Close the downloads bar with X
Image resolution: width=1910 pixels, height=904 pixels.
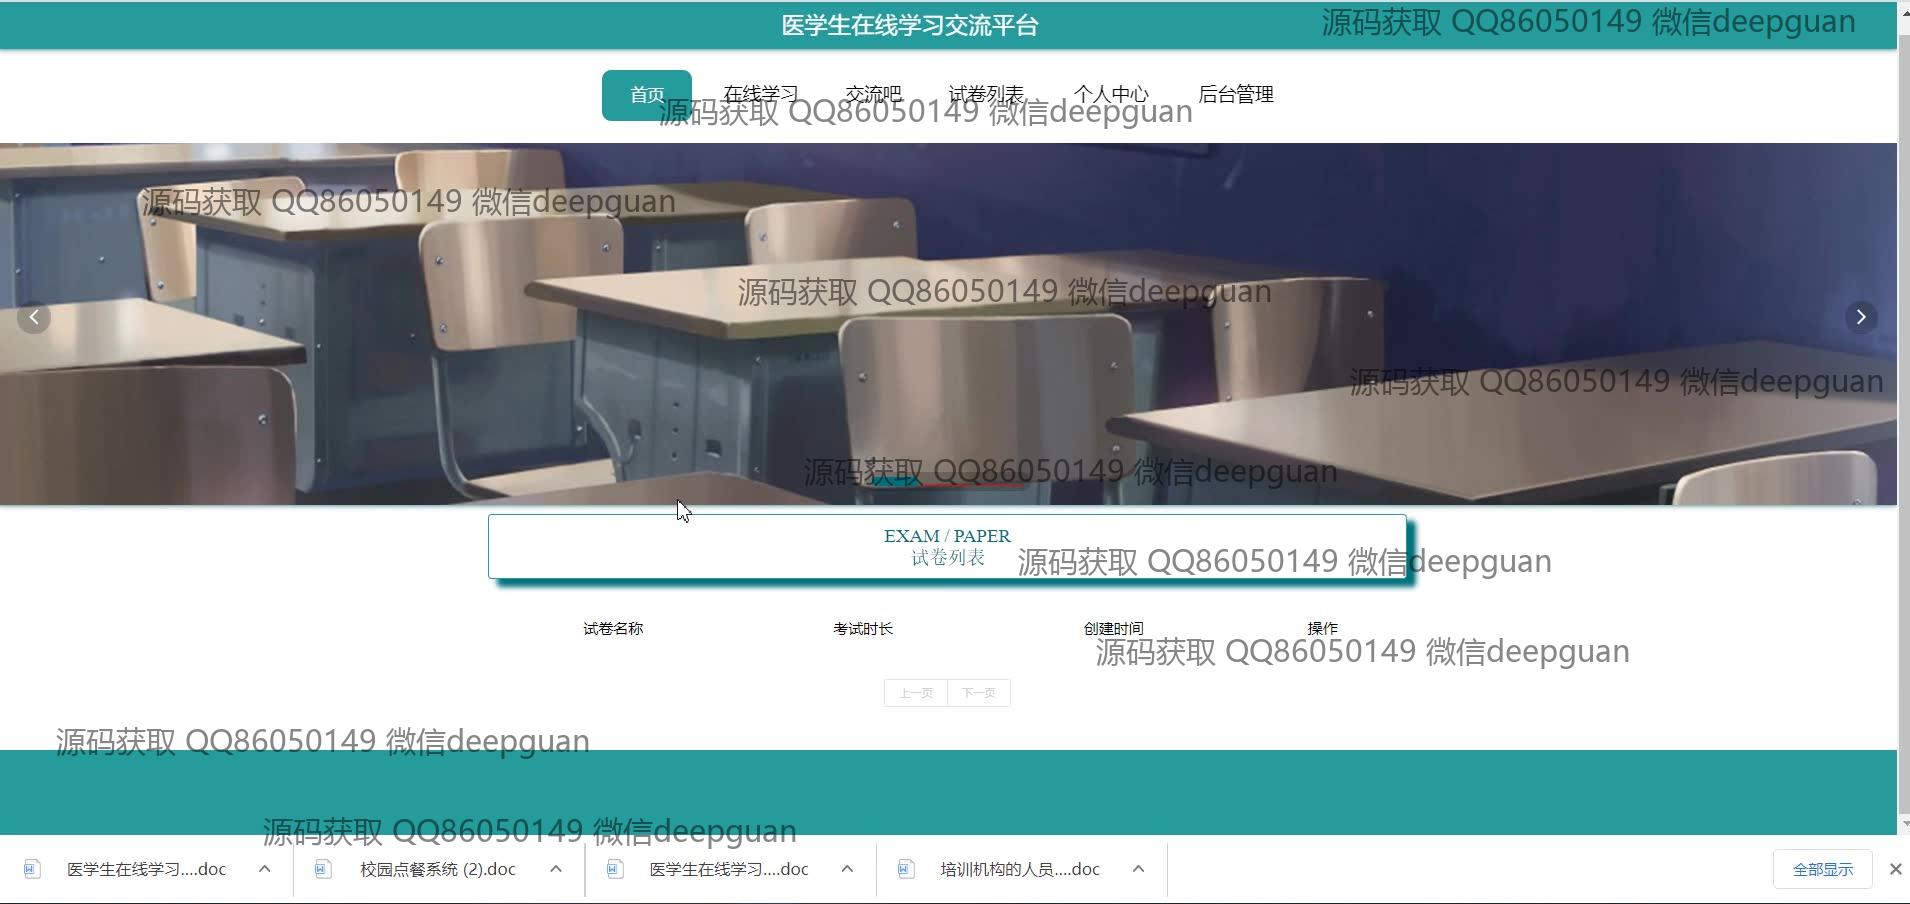tap(1895, 869)
